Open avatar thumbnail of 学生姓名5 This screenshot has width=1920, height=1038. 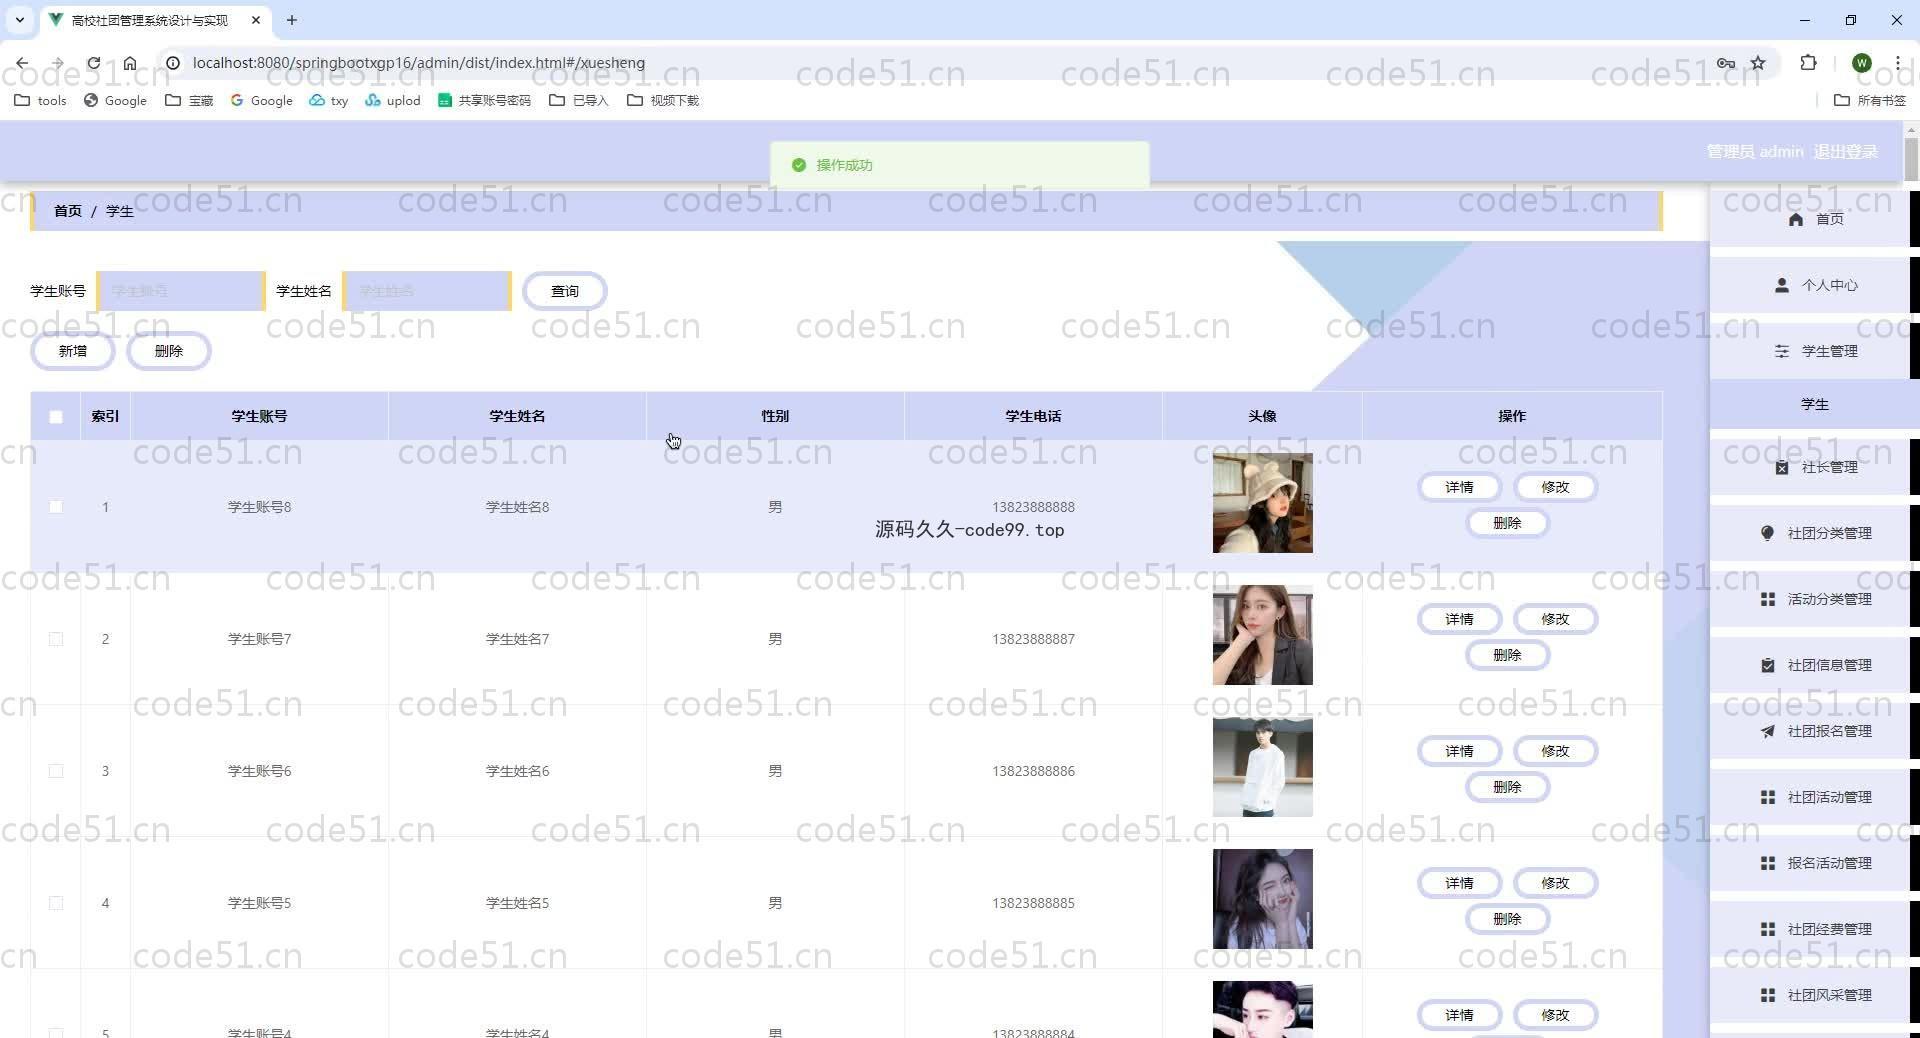coord(1263,899)
